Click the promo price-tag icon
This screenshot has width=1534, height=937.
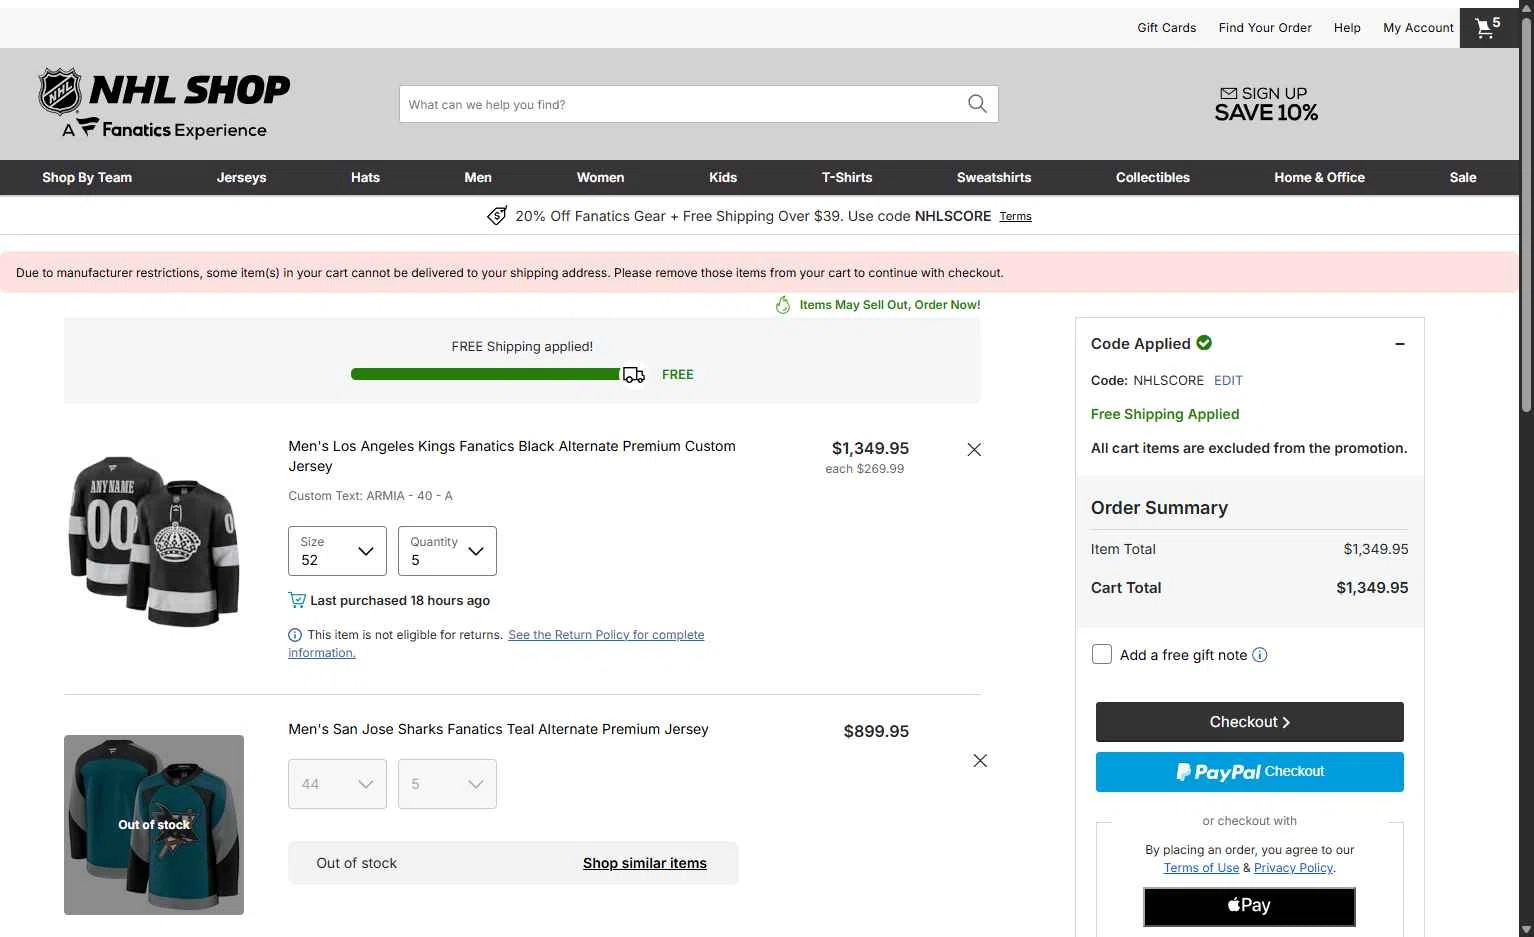[x=497, y=216]
